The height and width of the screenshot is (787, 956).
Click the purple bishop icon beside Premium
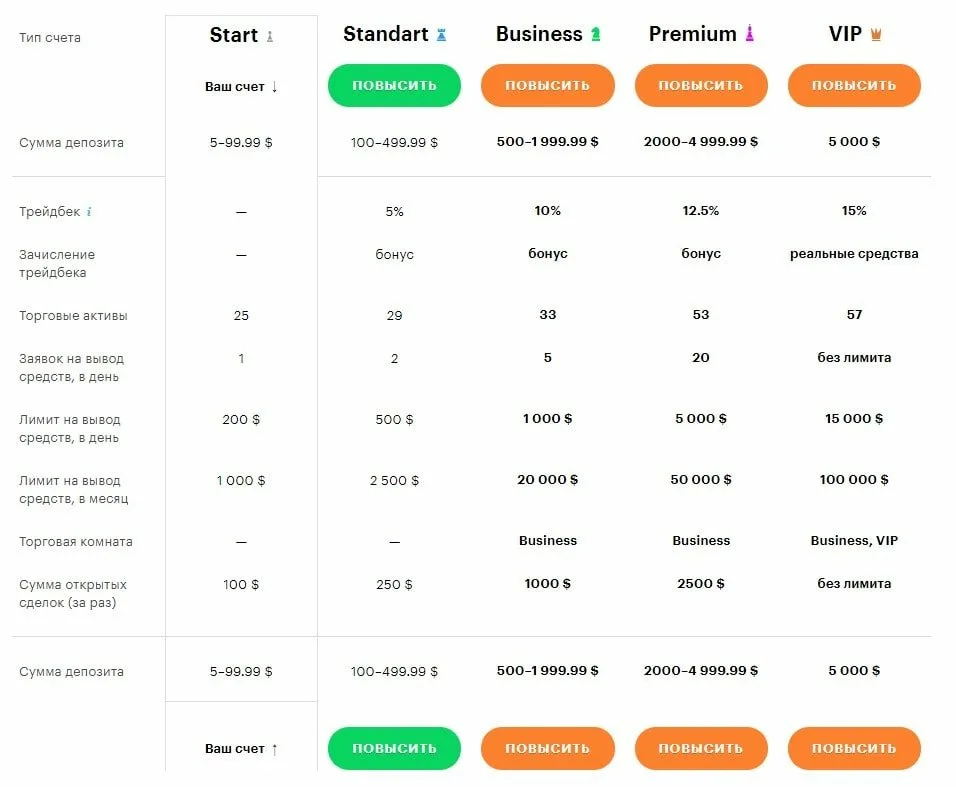[750, 34]
